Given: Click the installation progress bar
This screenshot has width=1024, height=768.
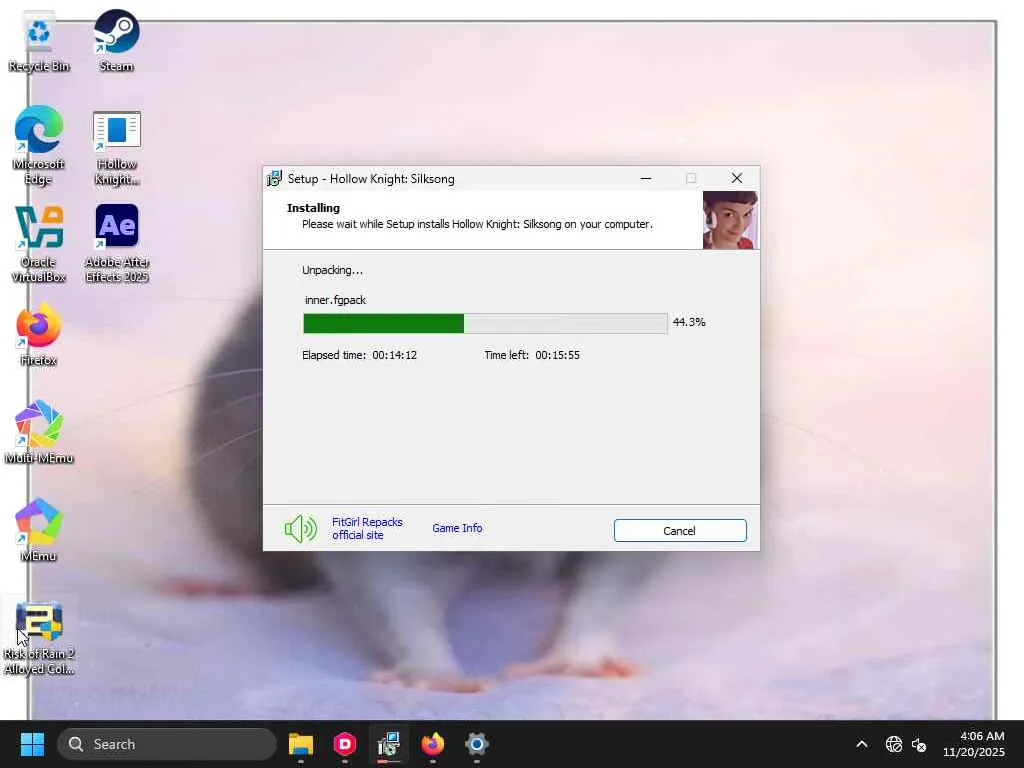Looking at the screenshot, I should point(485,323).
